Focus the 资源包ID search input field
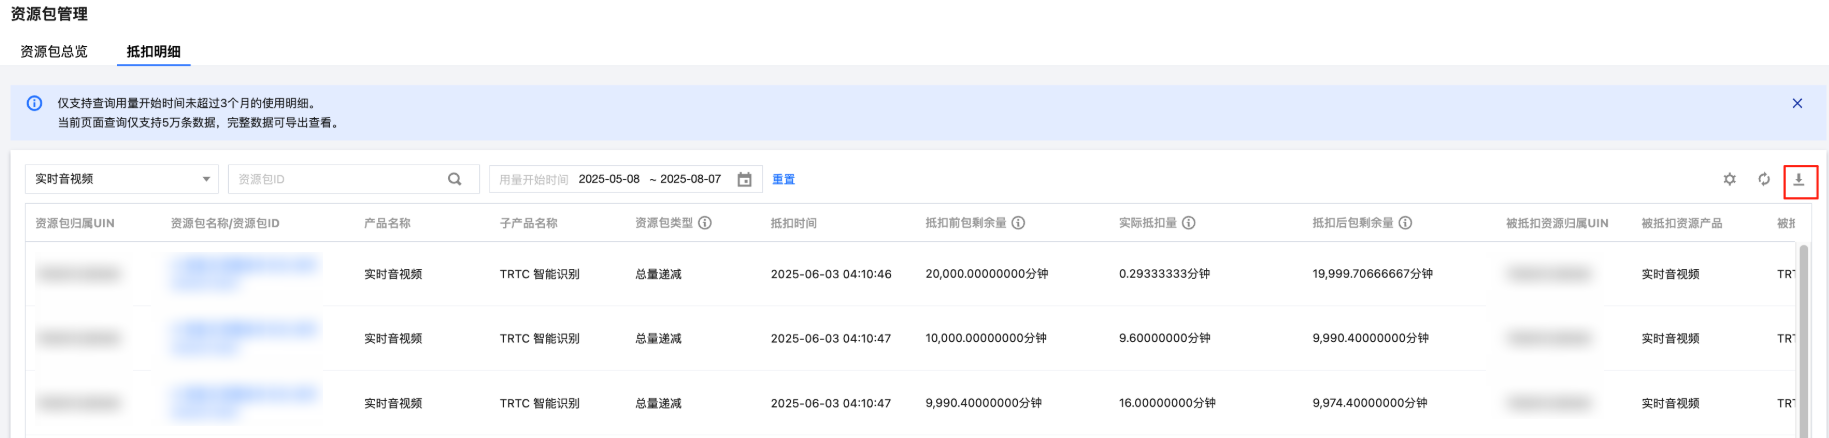This screenshot has height=438, width=1829. pyautogui.click(x=335, y=179)
